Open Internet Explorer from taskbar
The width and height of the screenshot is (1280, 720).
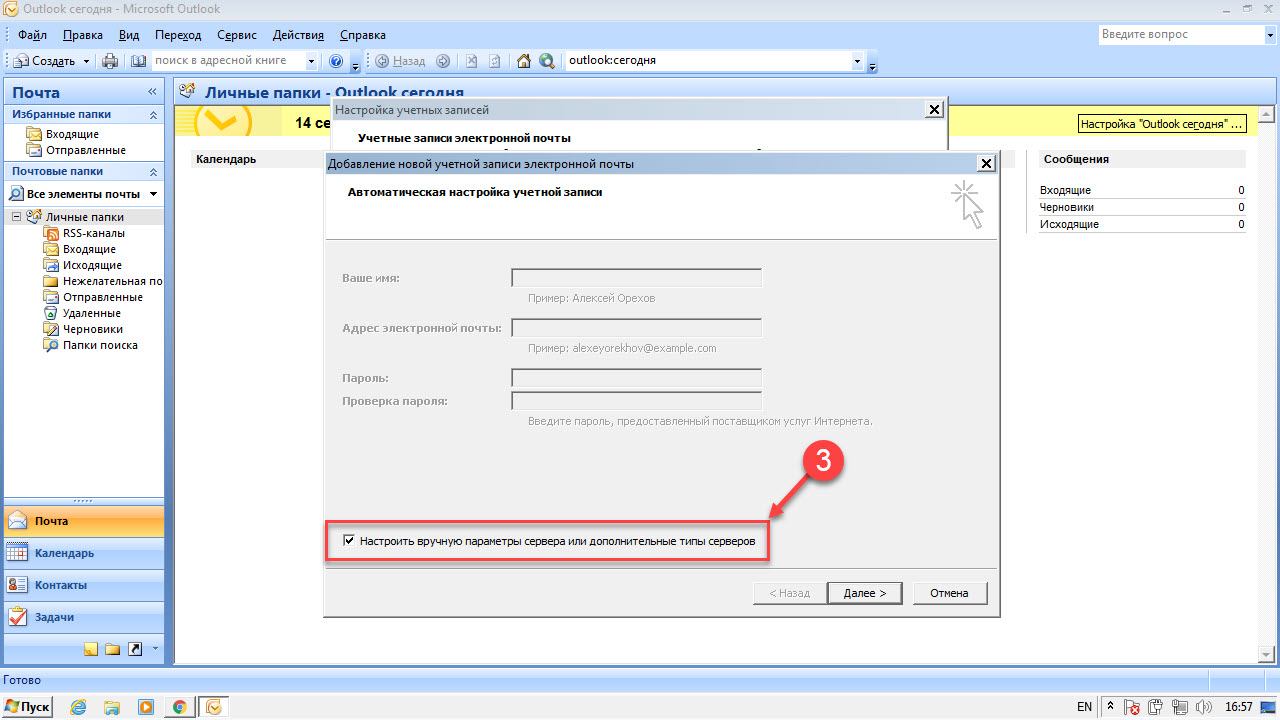coord(79,706)
